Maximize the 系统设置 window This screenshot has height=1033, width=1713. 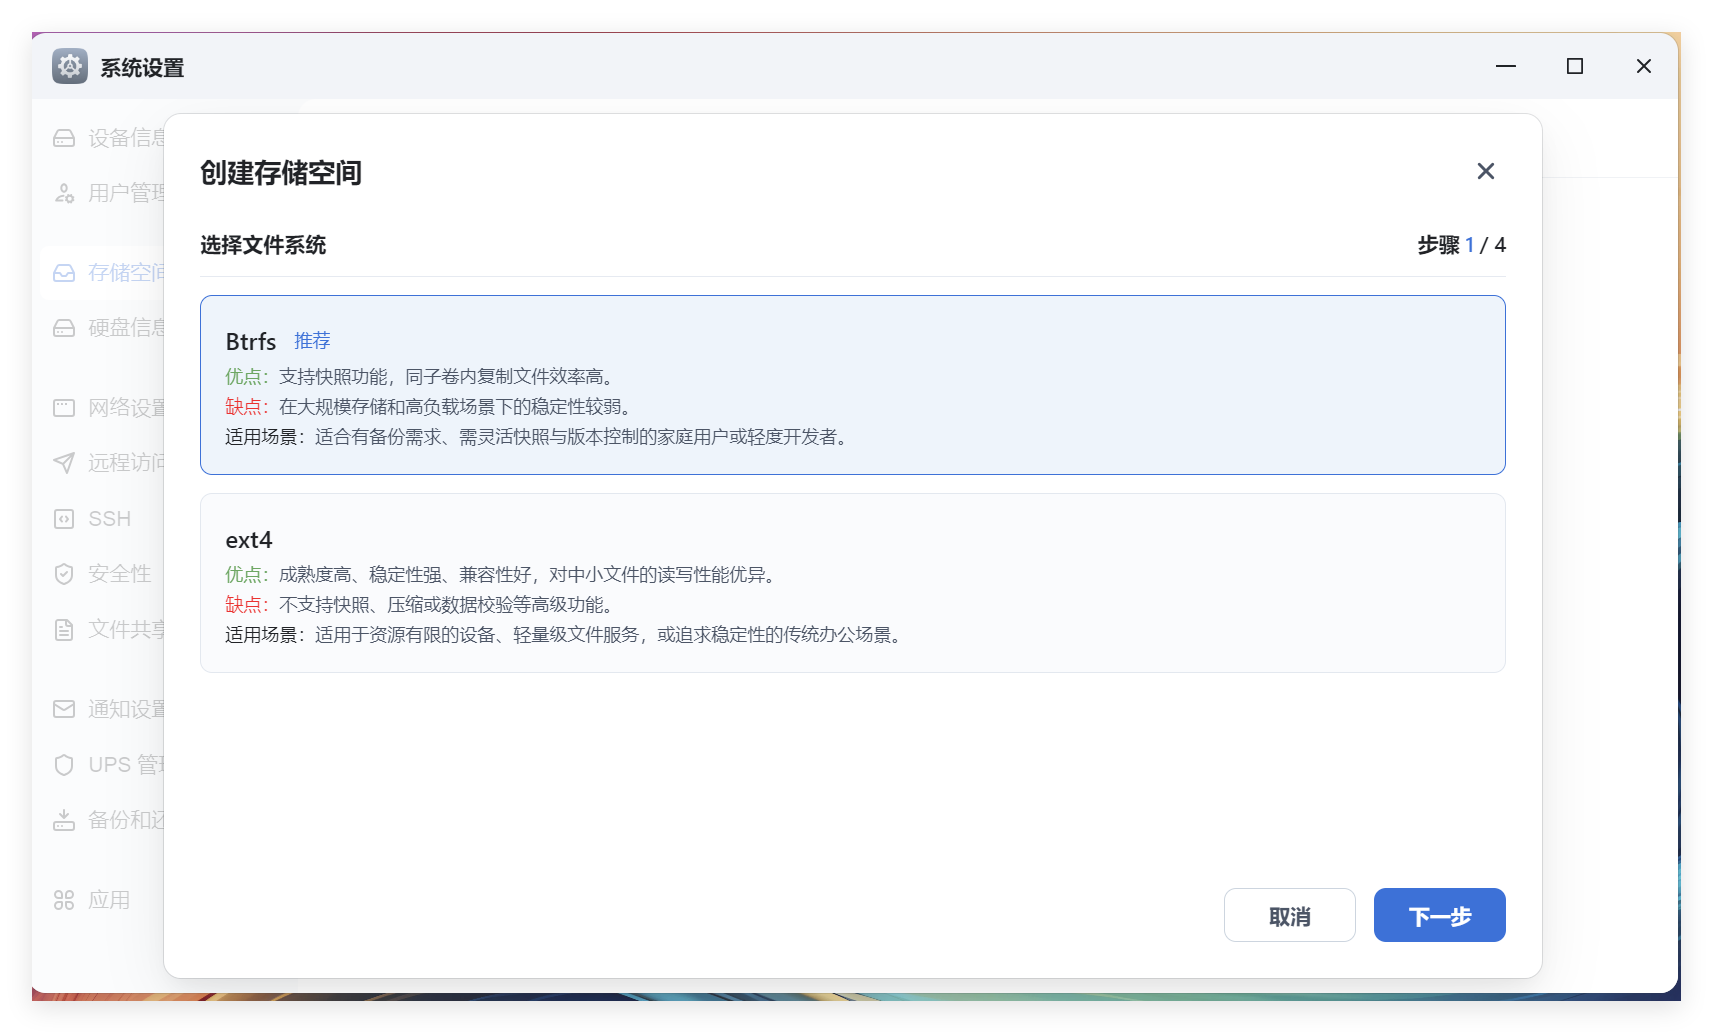pyautogui.click(x=1575, y=66)
